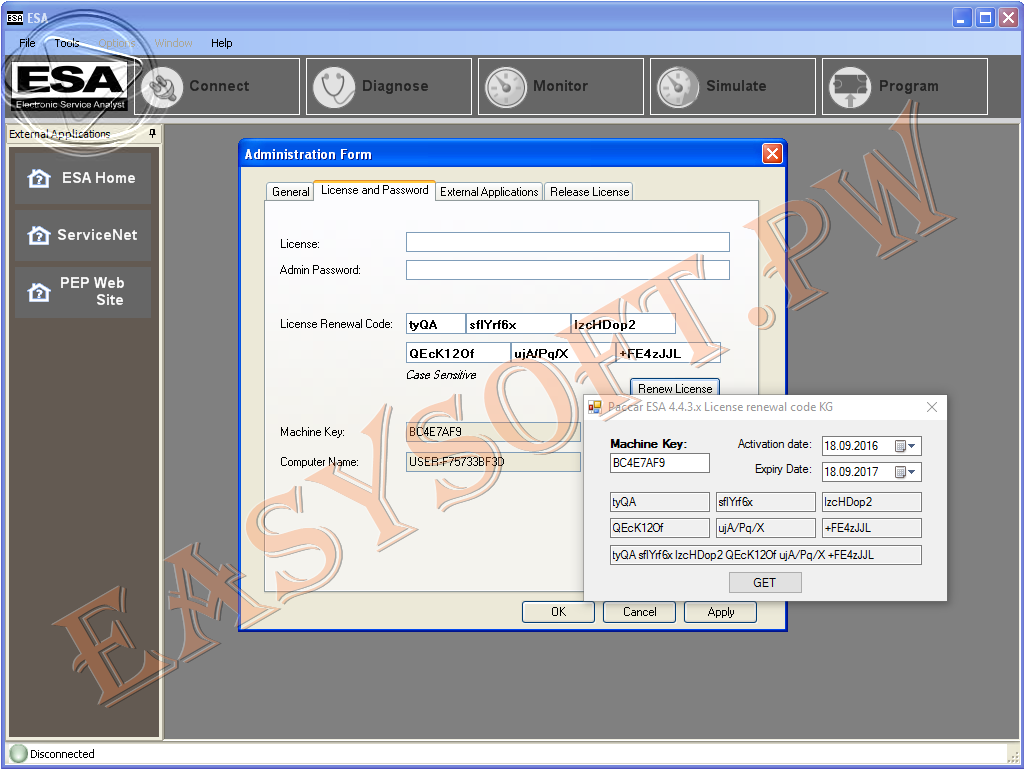
Task: Click the License input field
Action: (x=568, y=242)
